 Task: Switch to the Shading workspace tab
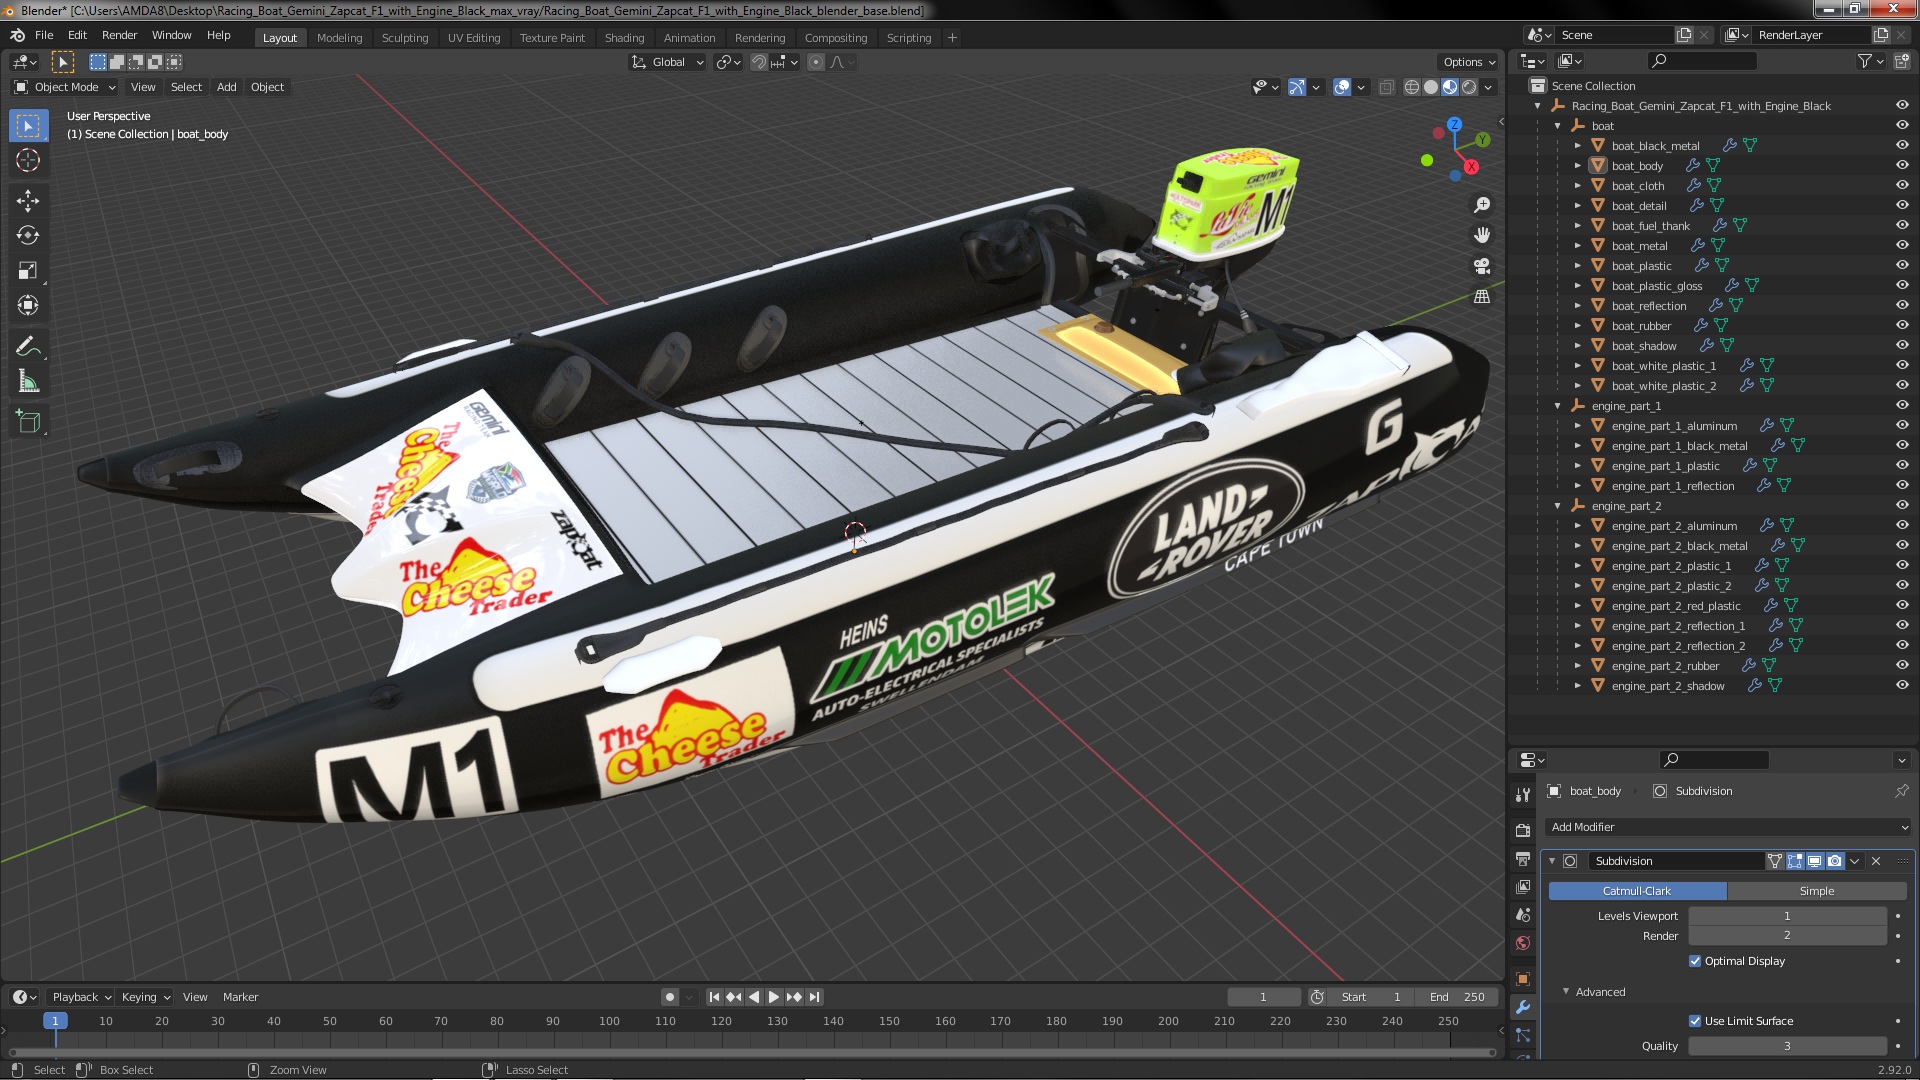(x=624, y=38)
